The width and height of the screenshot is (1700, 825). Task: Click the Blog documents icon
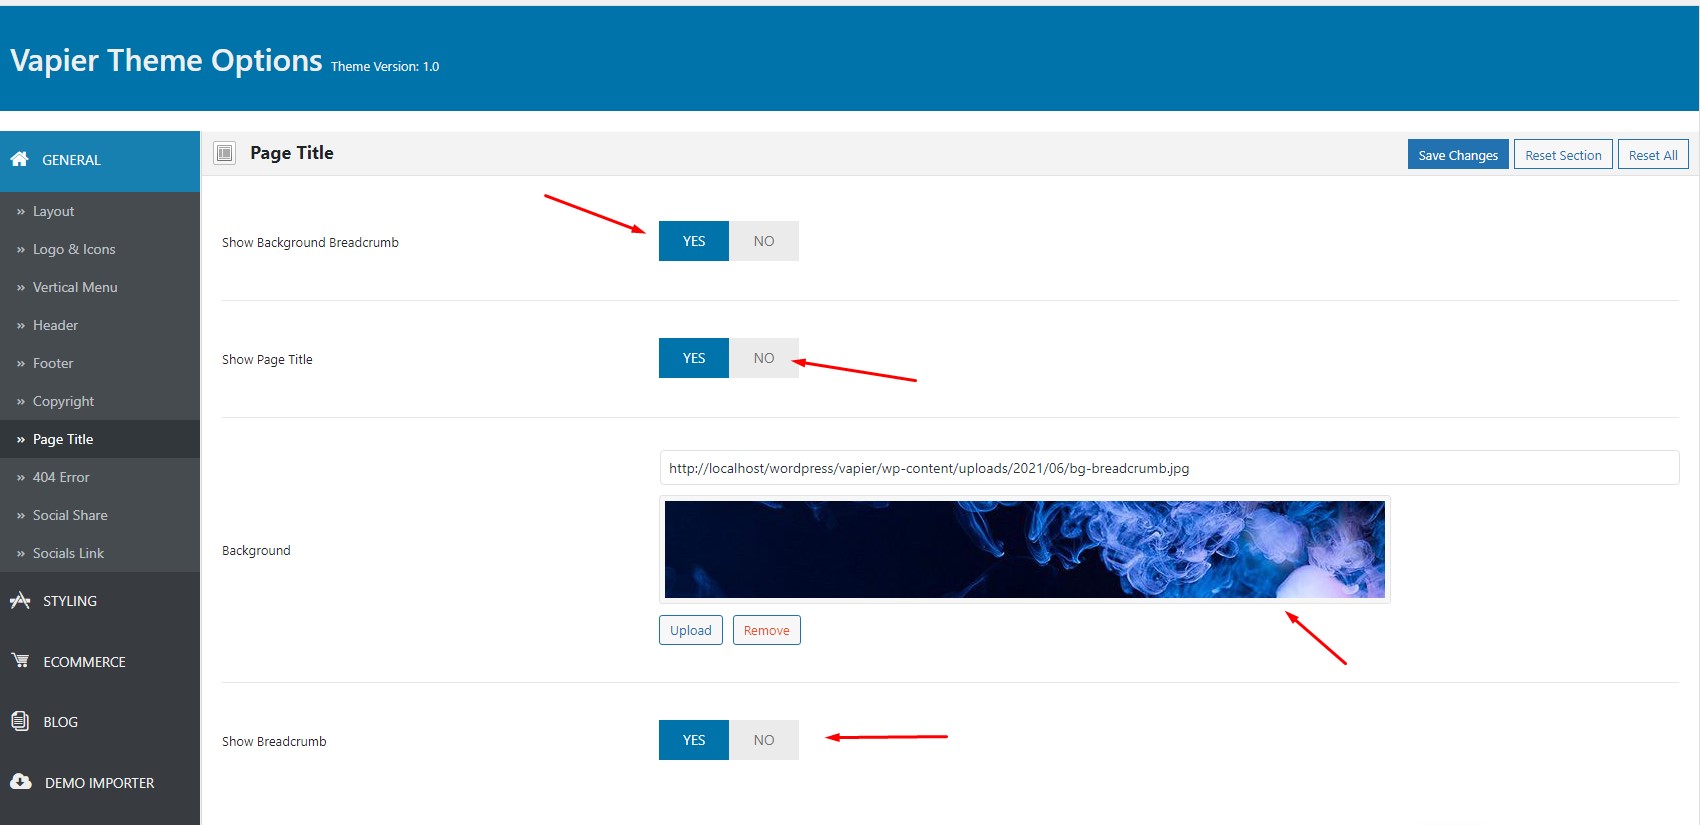pos(20,721)
